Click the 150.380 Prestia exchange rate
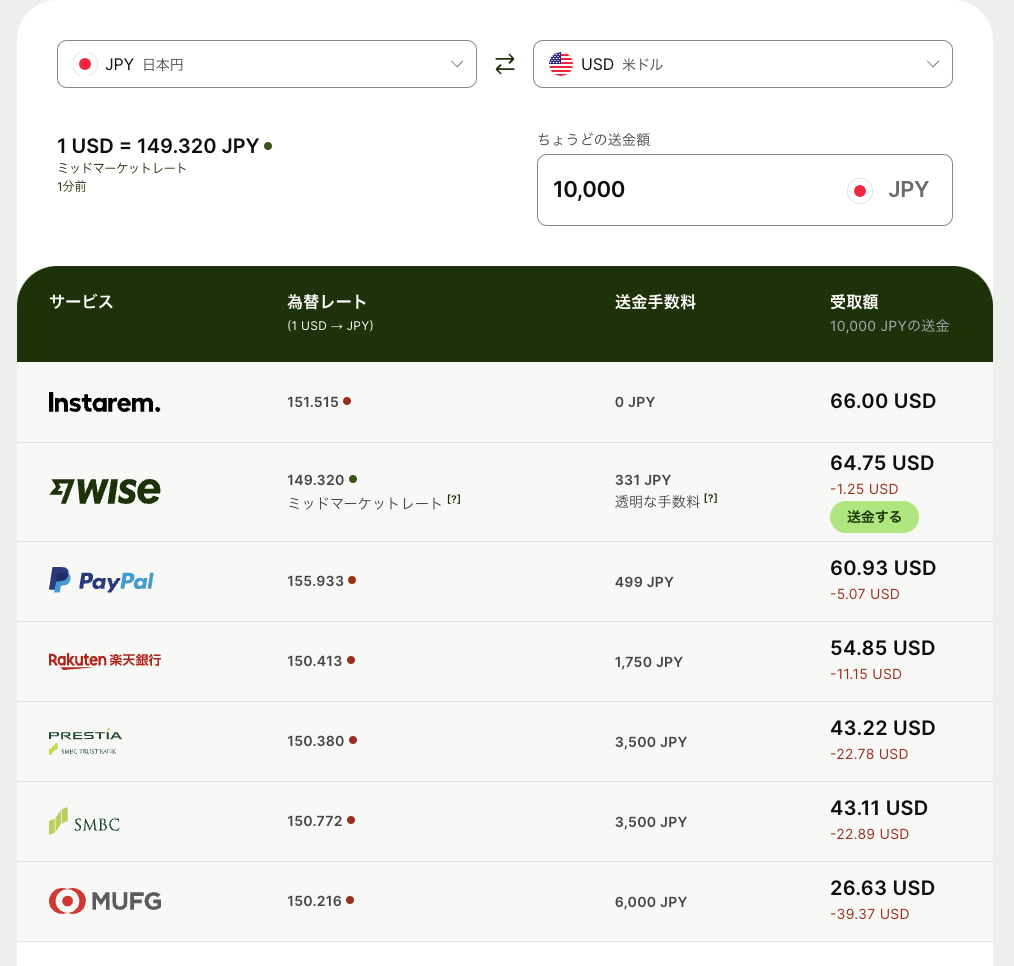 tap(316, 741)
